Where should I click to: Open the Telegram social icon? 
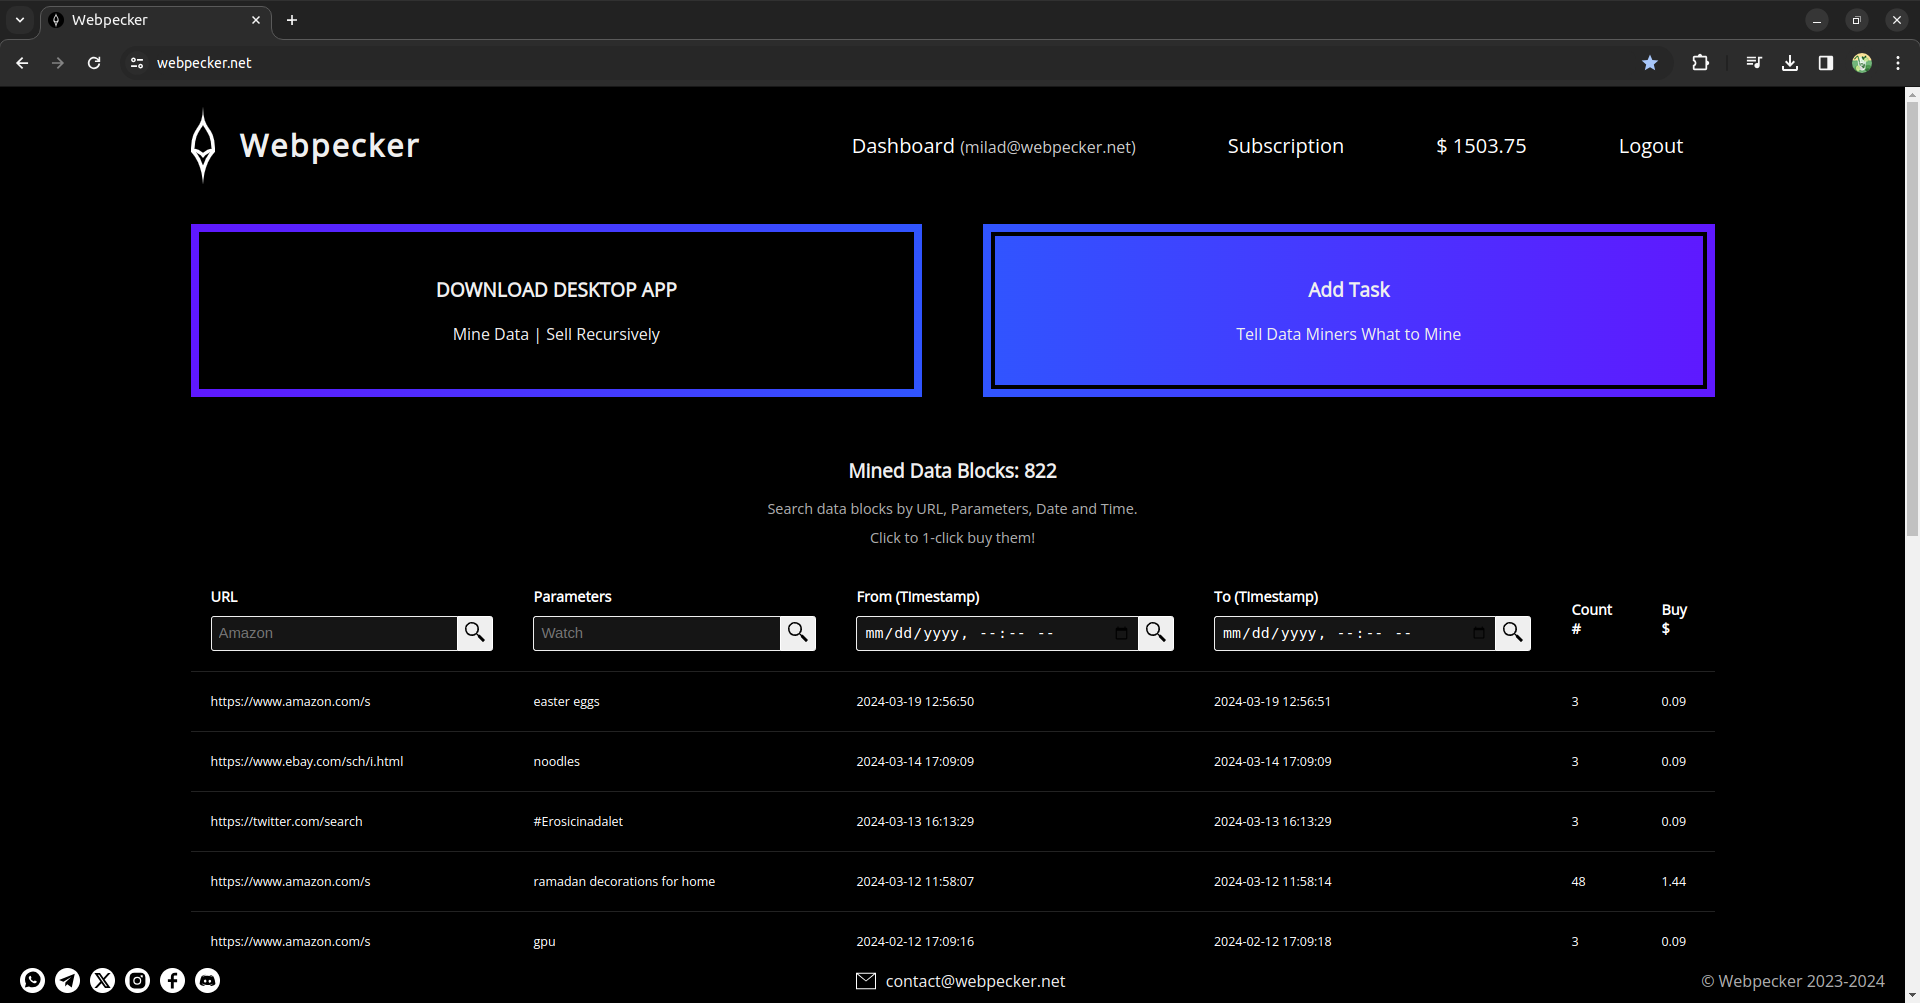click(x=67, y=980)
